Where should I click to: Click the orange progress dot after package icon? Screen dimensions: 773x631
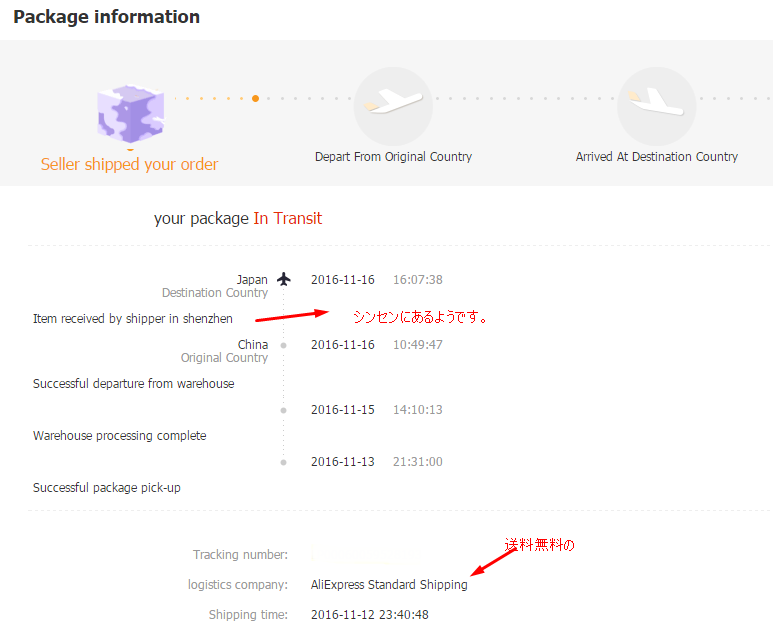[x=256, y=99]
